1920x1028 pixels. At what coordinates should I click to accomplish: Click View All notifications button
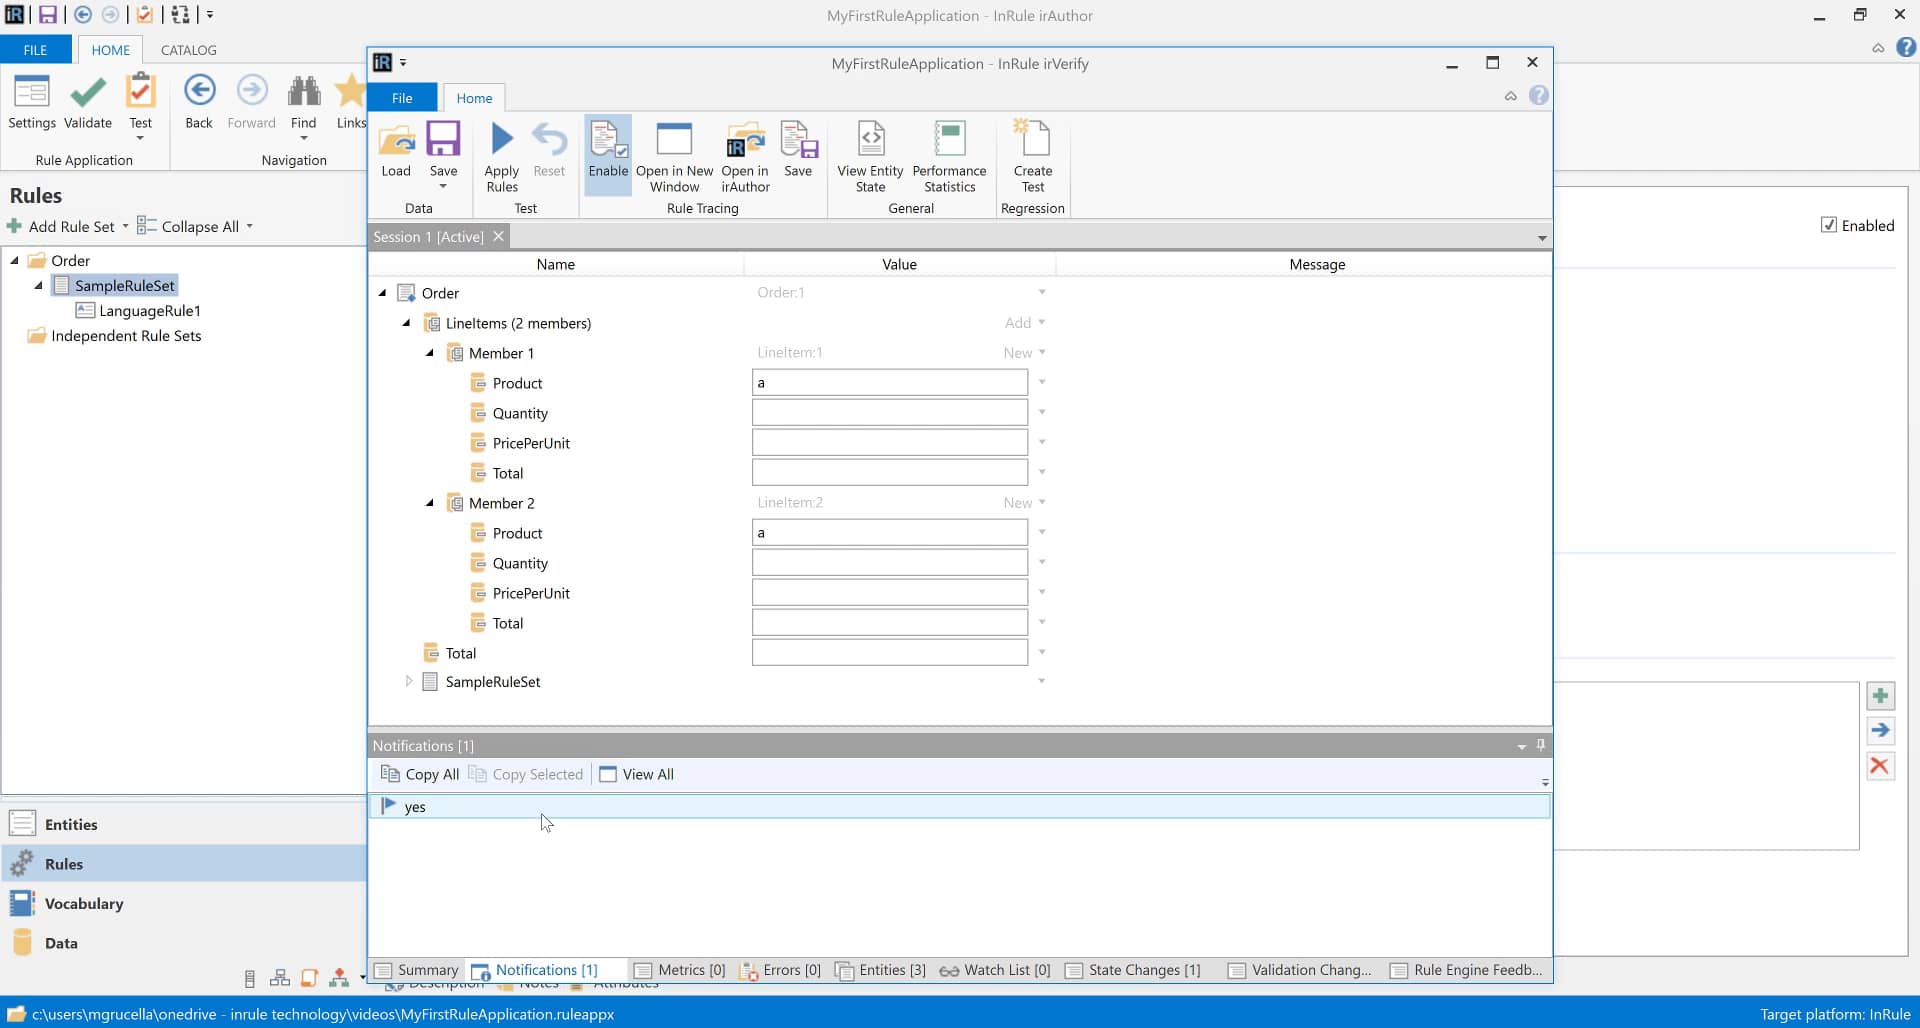click(x=637, y=774)
